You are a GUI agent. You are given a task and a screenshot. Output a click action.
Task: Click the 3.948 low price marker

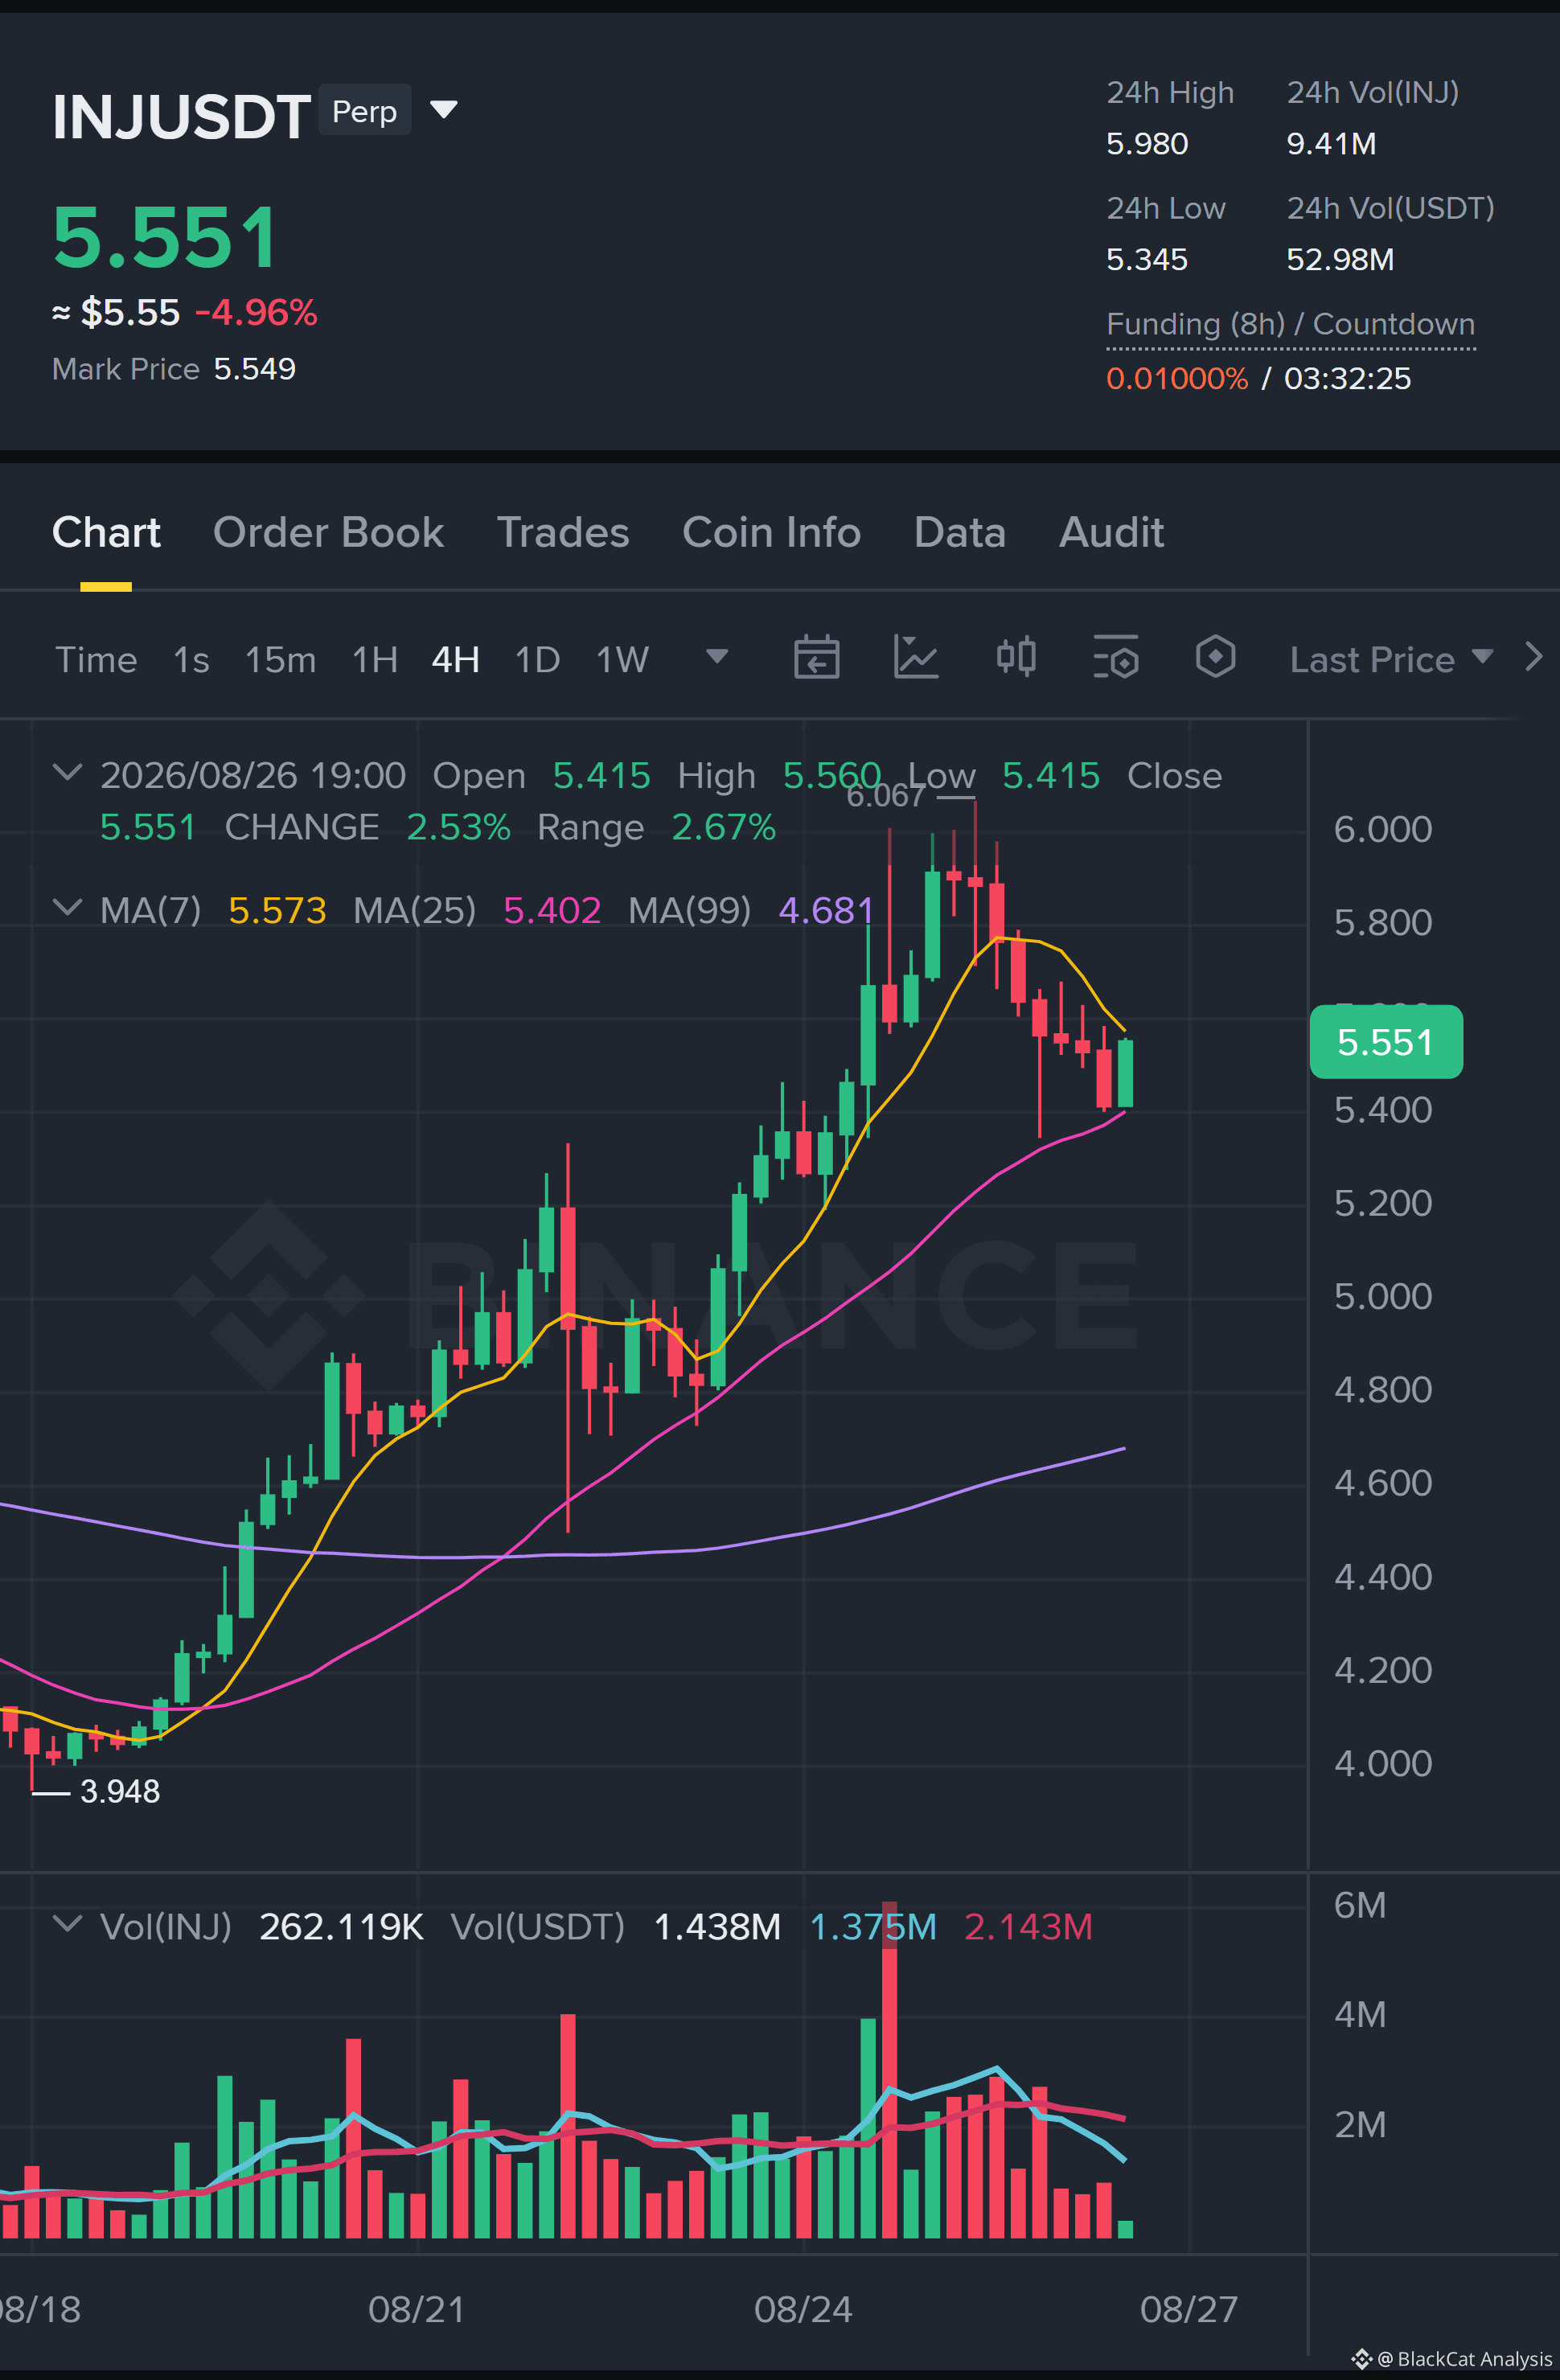pos(120,1791)
